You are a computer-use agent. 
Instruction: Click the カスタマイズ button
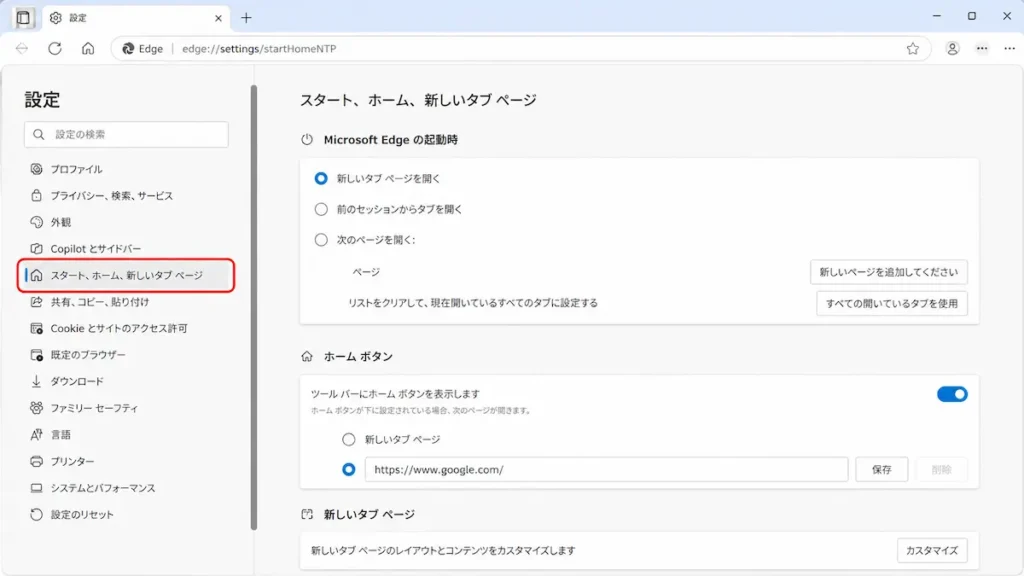point(932,551)
